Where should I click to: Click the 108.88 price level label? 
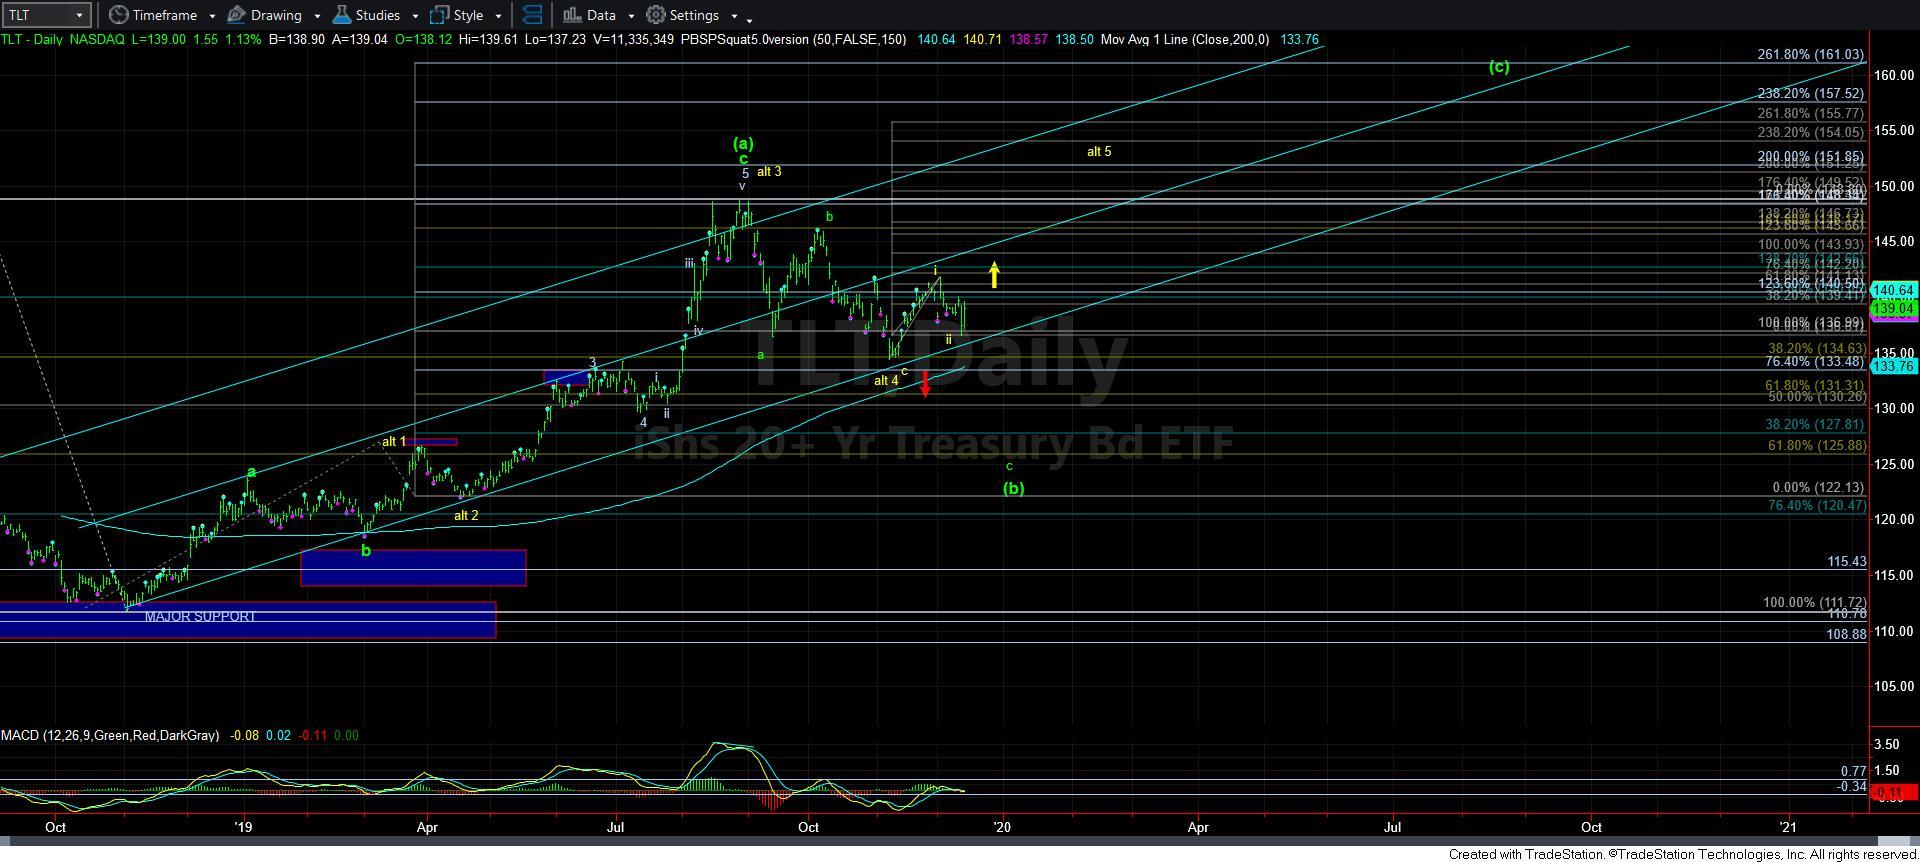[1846, 635]
